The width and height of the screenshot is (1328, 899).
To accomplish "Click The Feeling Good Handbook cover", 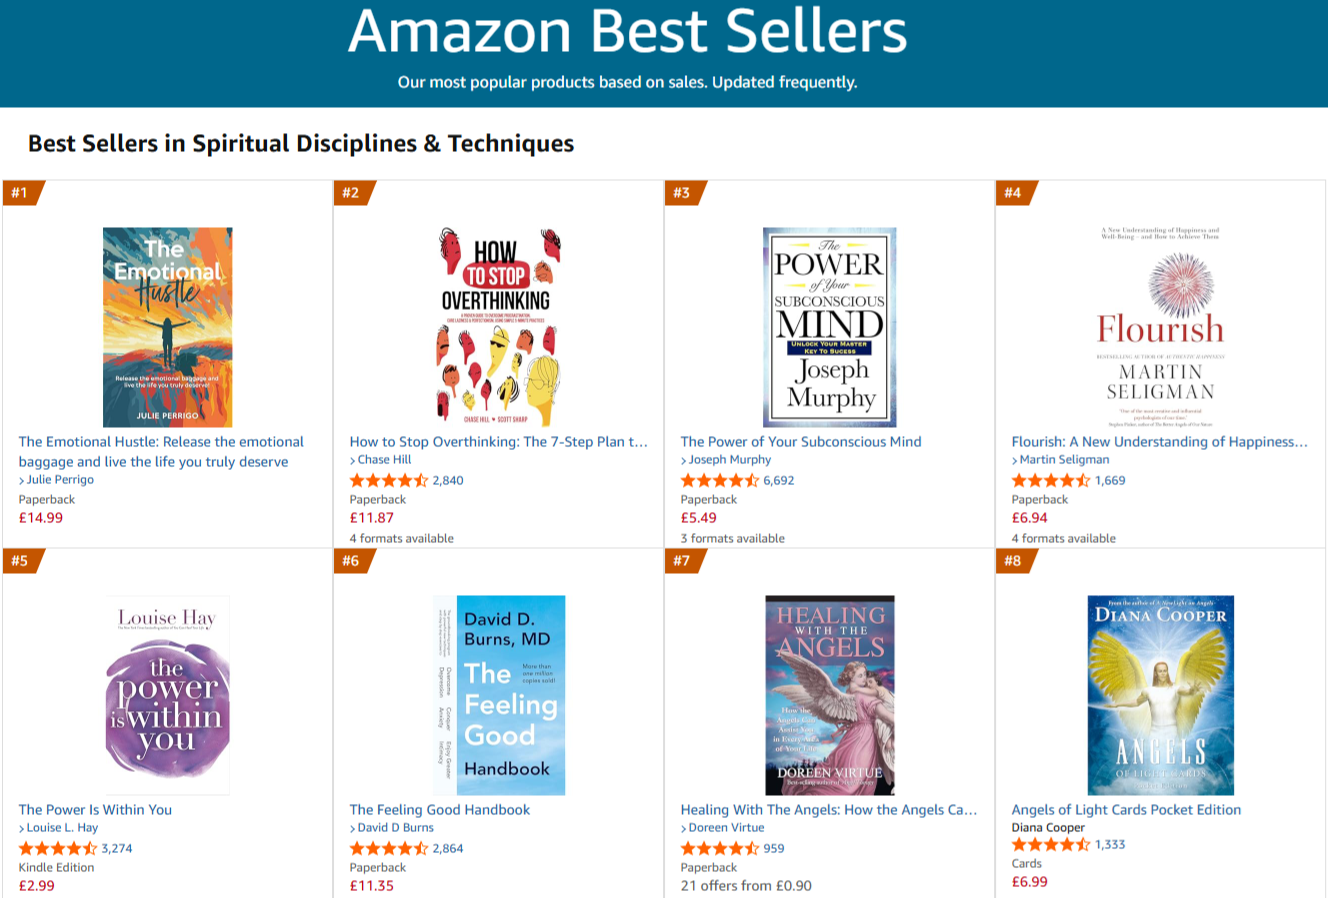I will click(498, 695).
